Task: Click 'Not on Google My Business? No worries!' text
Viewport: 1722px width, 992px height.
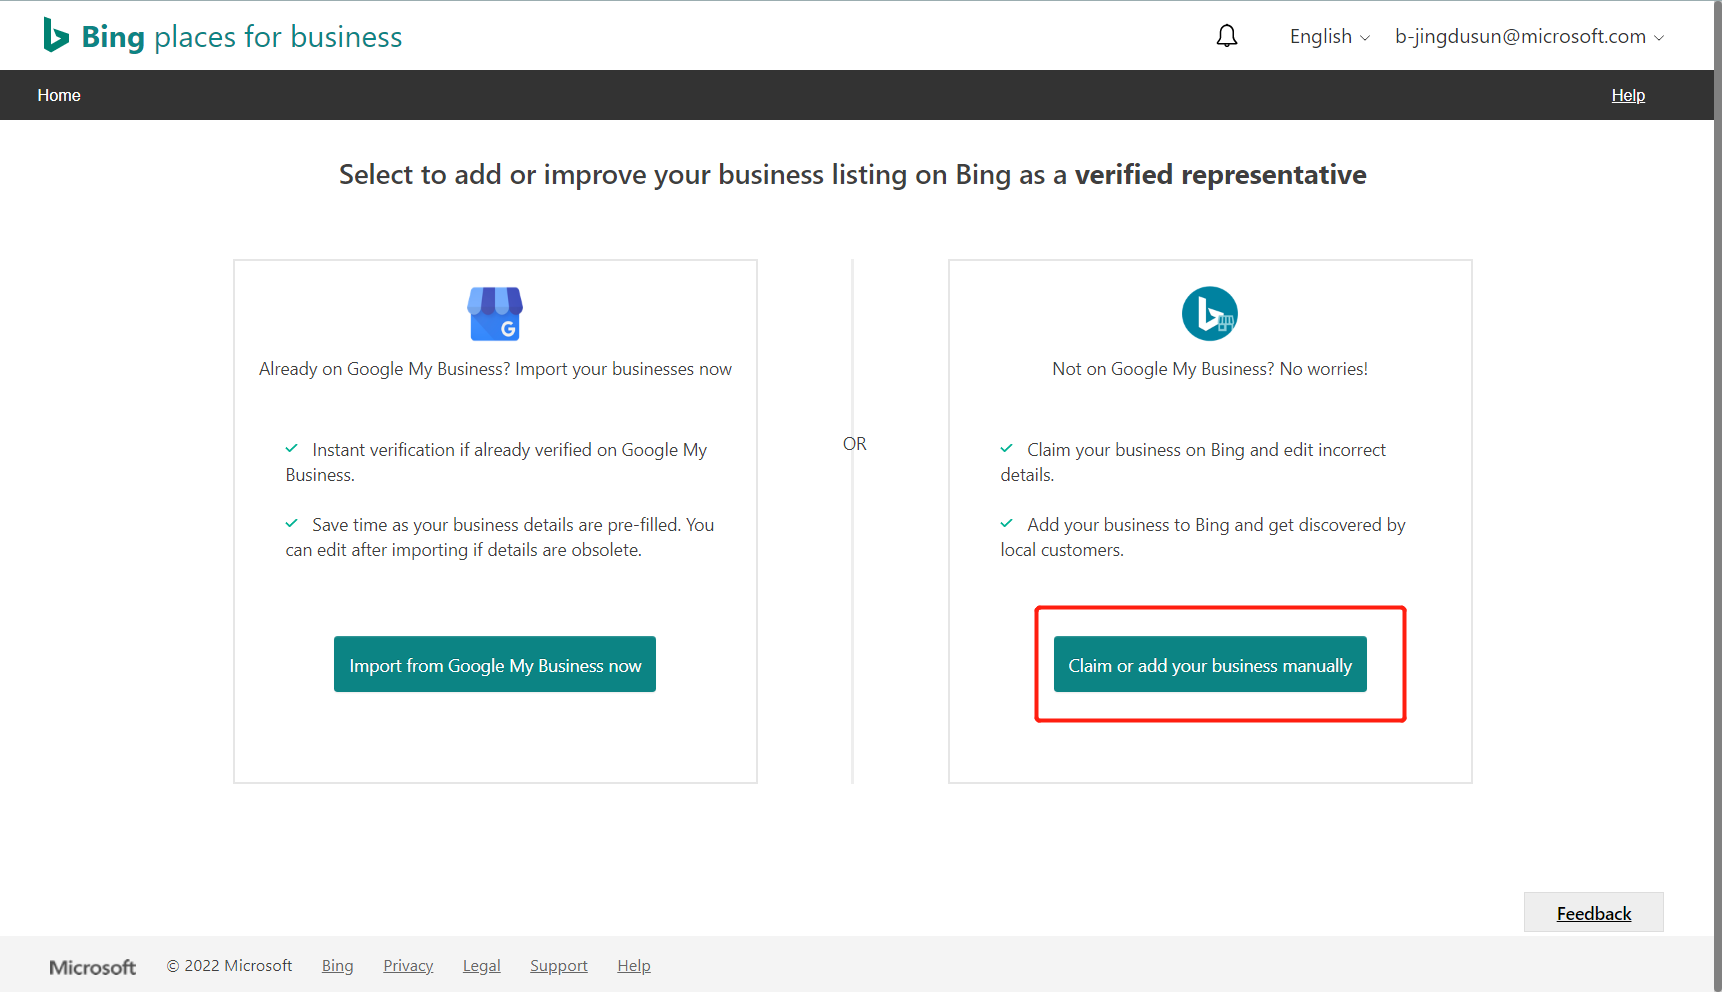Action: [x=1210, y=369]
